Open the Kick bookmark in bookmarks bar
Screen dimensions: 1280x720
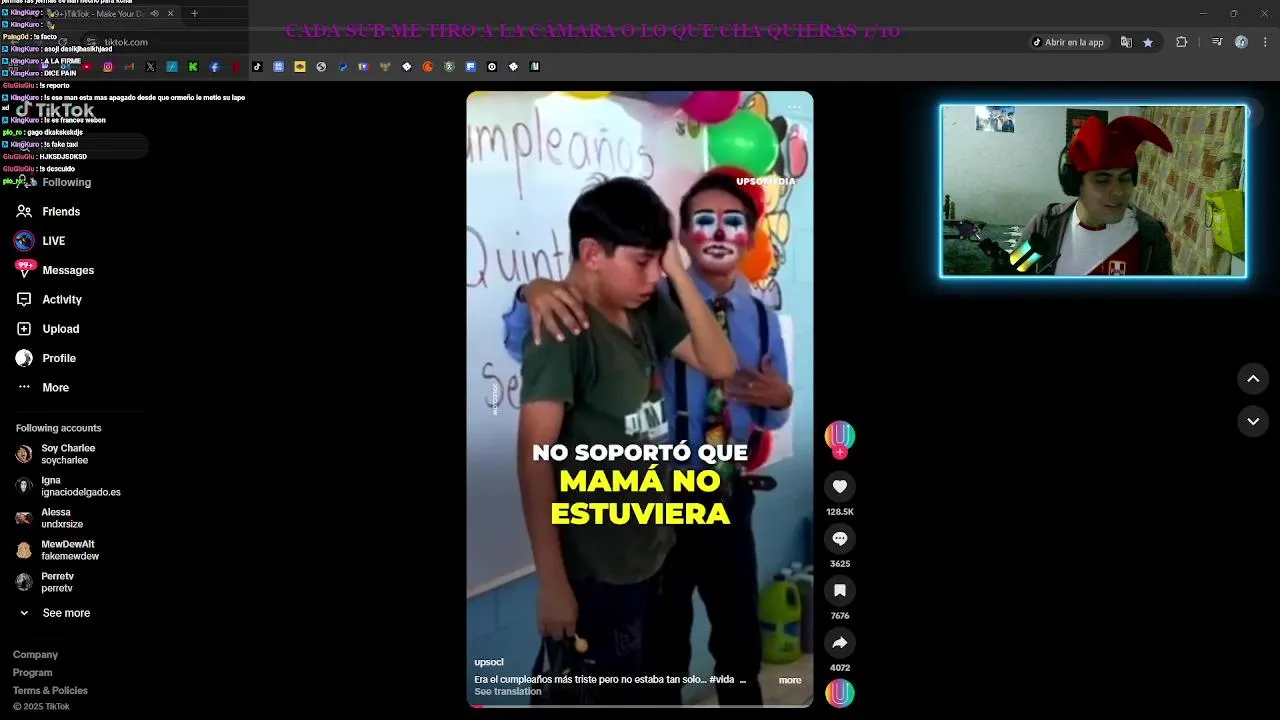click(x=193, y=67)
